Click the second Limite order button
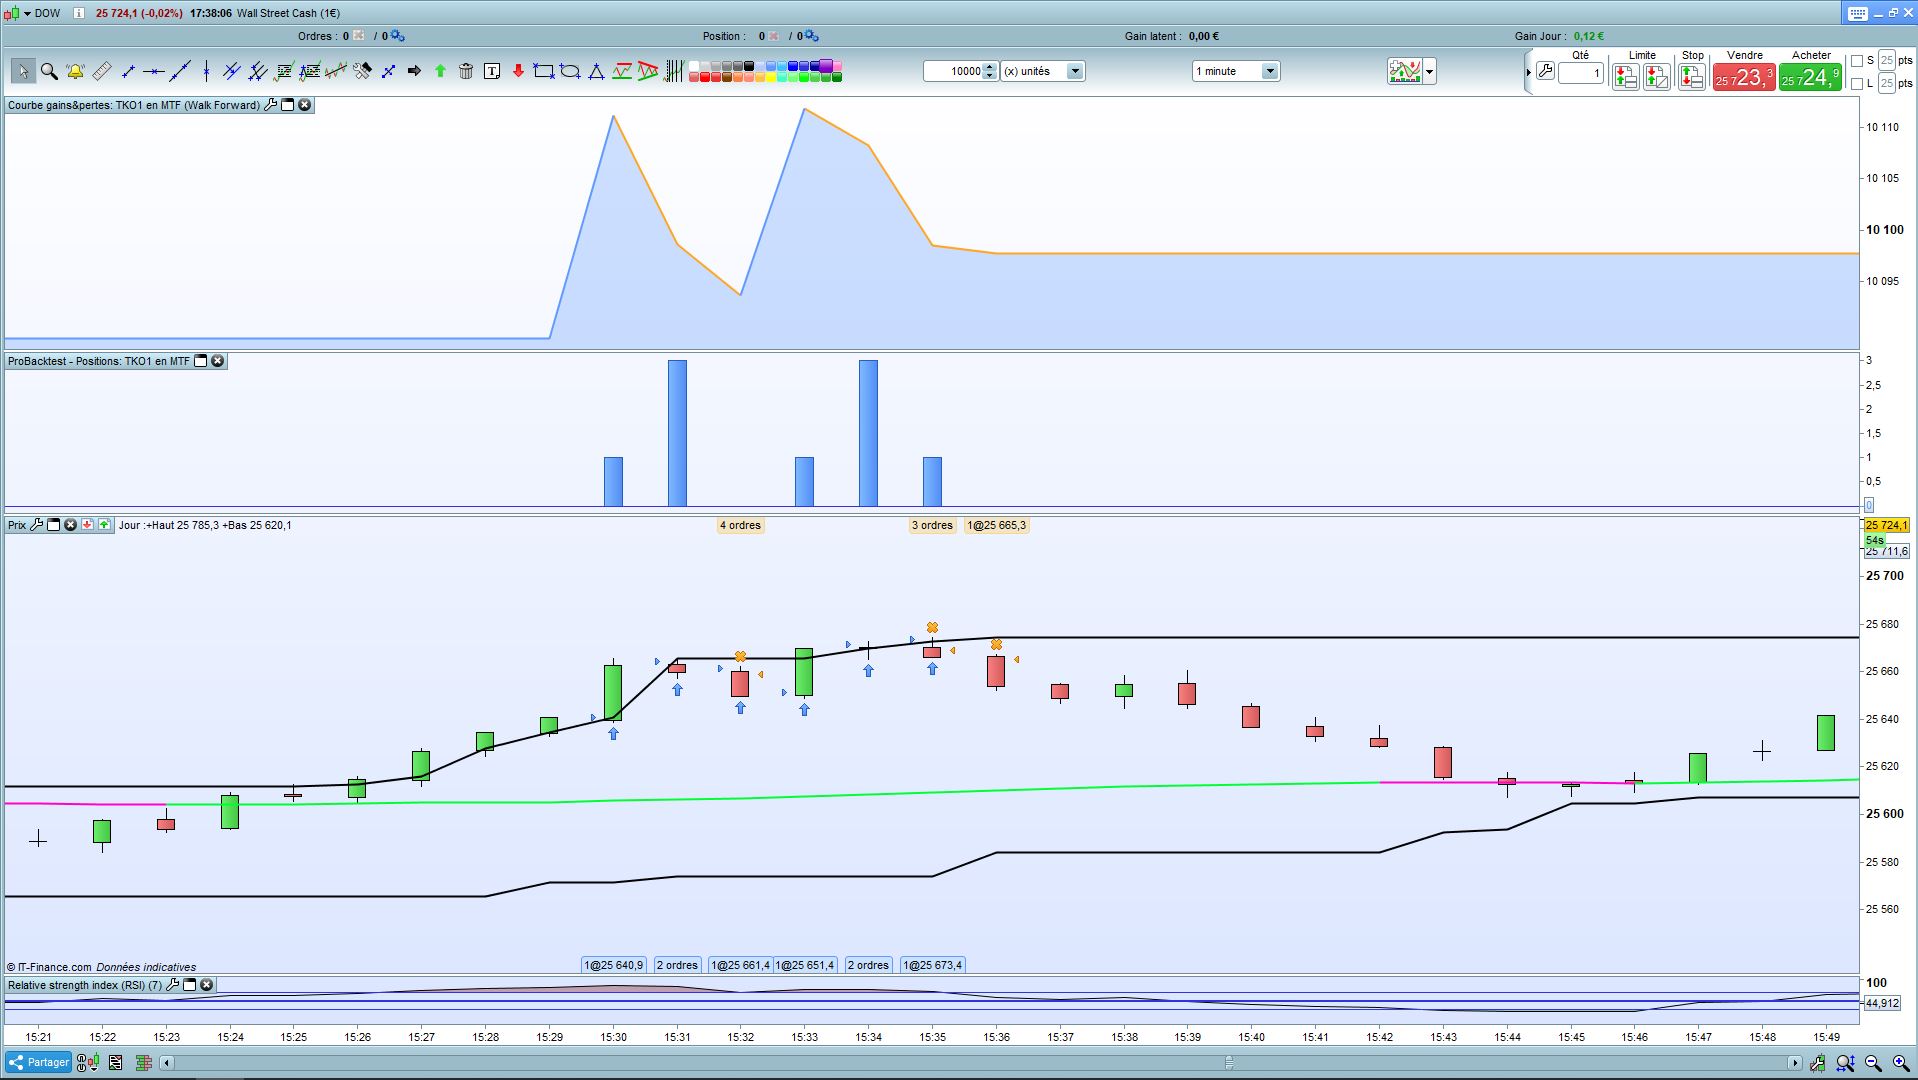 [1657, 77]
